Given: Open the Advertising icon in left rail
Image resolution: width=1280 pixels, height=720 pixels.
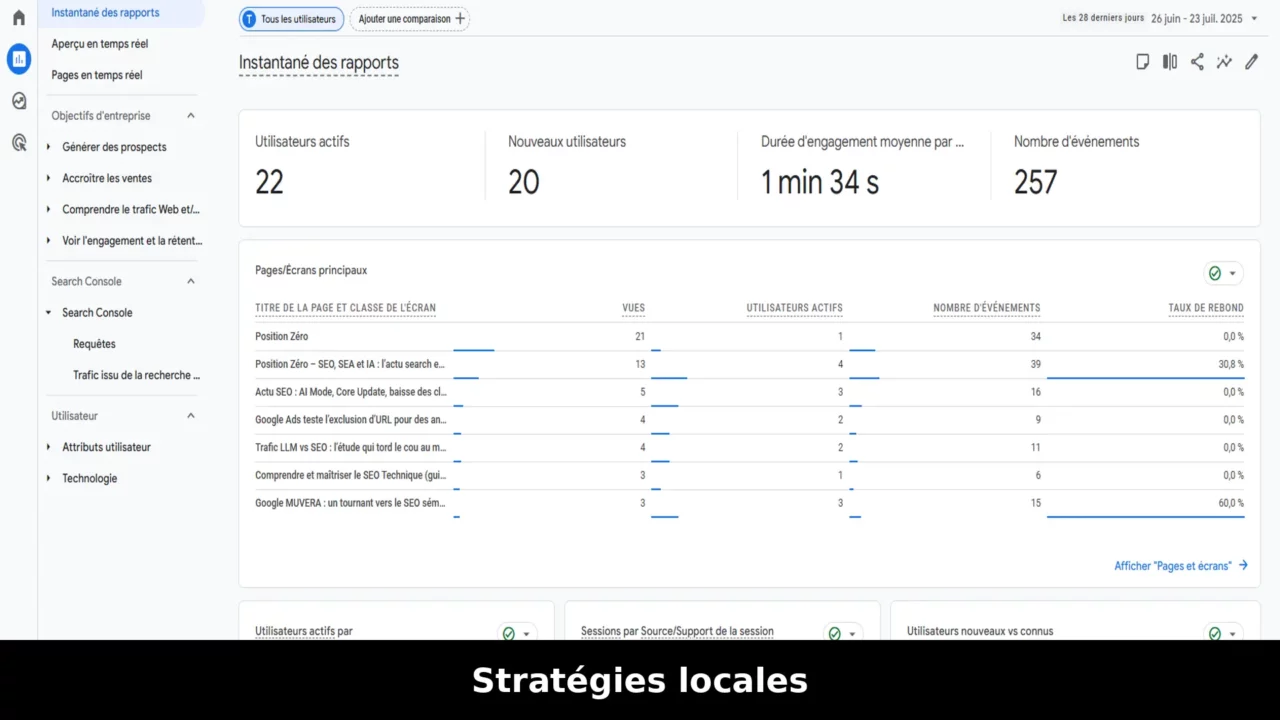Looking at the screenshot, I should point(19,143).
